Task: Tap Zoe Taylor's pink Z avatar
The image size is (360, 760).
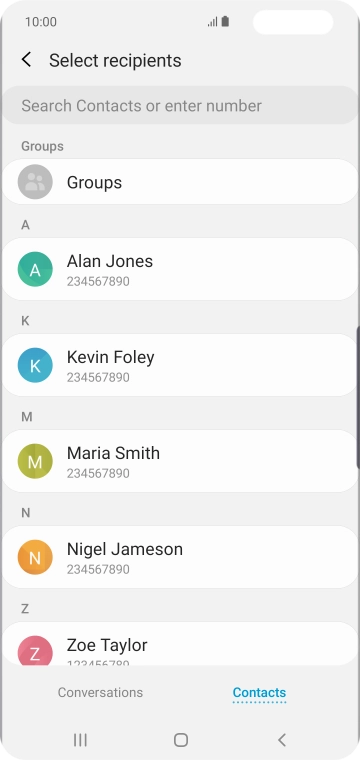Action: pyautogui.click(x=35, y=650)
